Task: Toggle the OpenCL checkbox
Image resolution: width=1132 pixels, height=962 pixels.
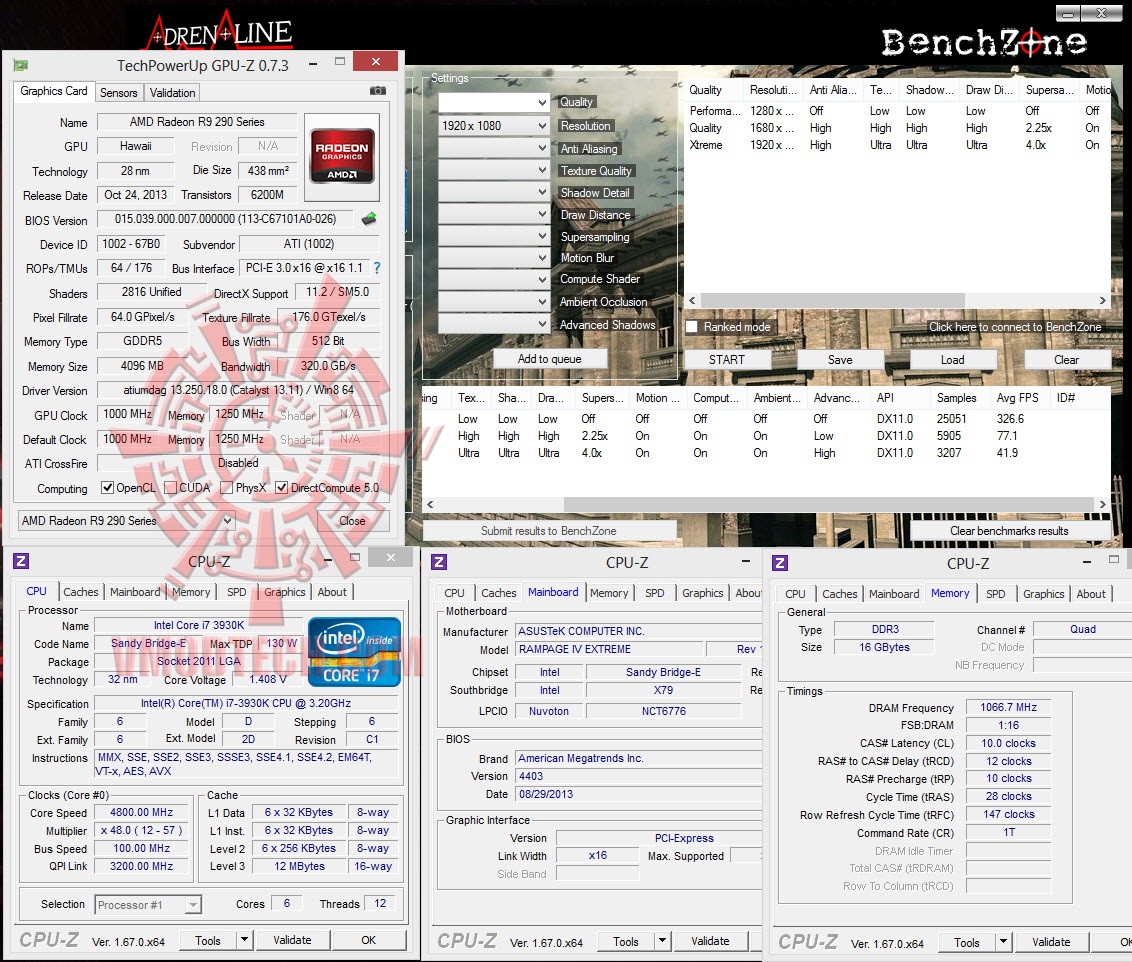Action: [x=108, y=488]
